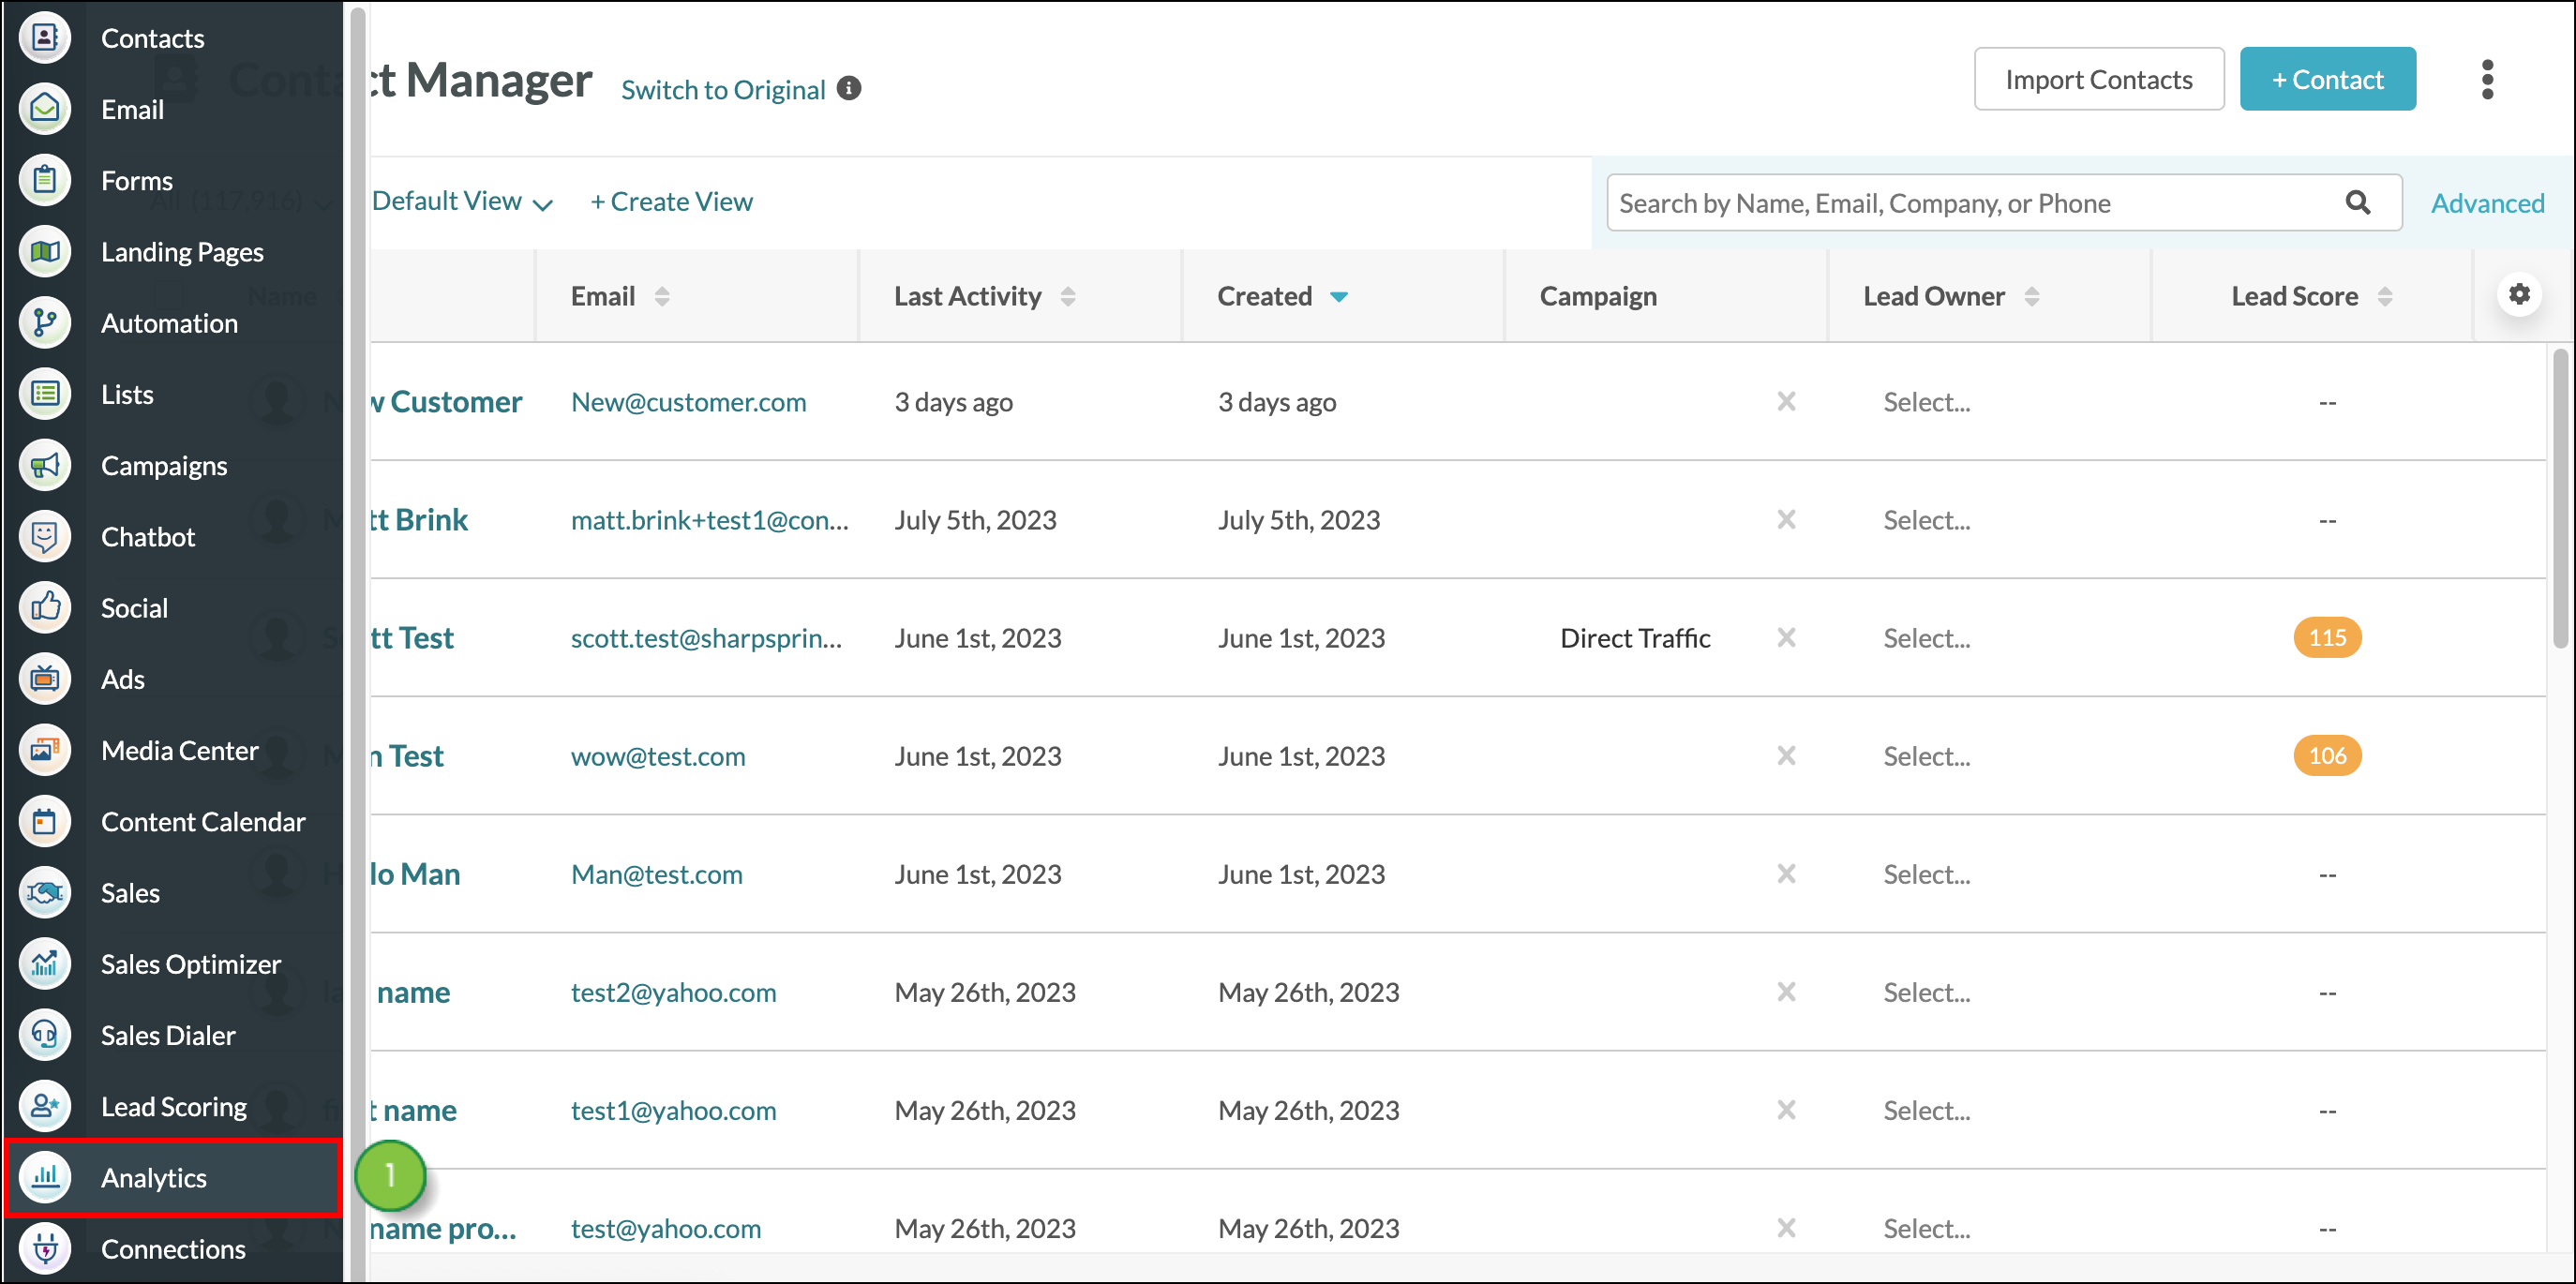Open the Media Center picture icon
The image size is (2576, 1284).
point(45,750)
